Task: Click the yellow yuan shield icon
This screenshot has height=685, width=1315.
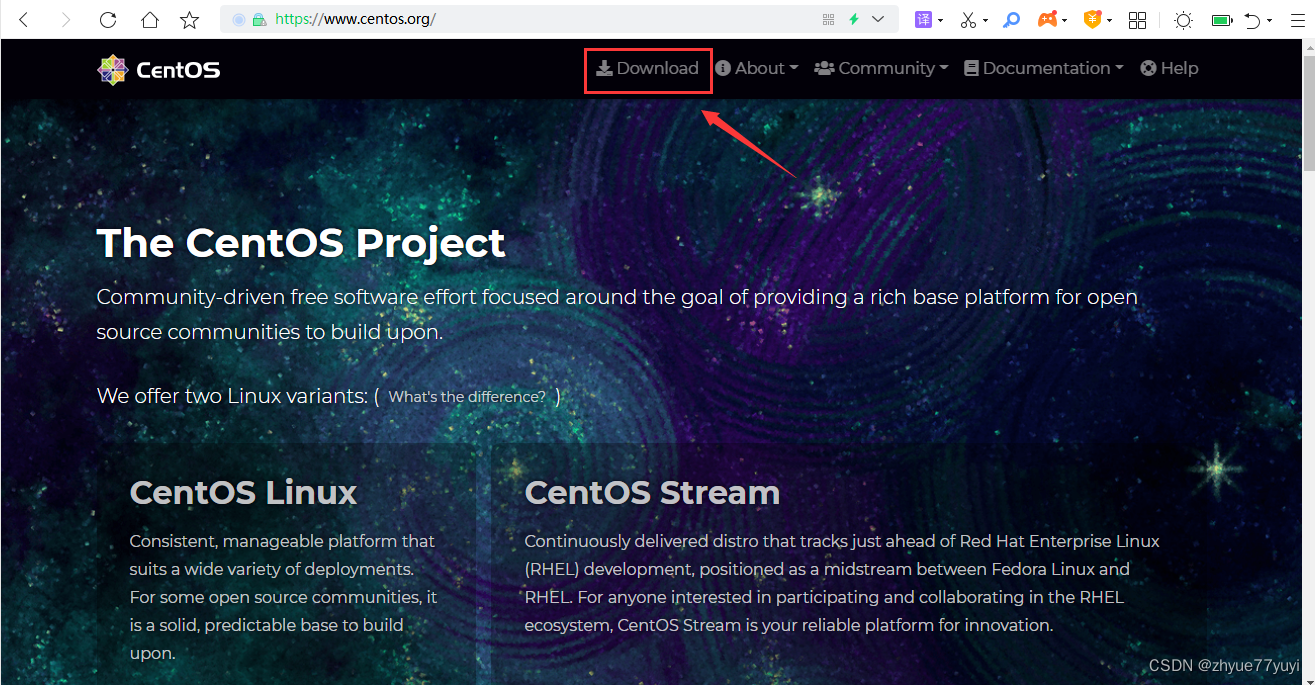Action: point(1092,19)
